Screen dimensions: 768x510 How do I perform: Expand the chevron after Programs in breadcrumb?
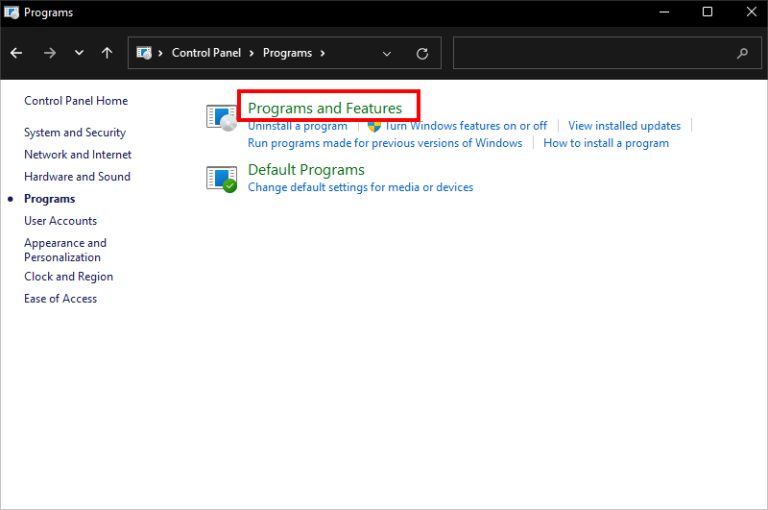tap(323, 53)
